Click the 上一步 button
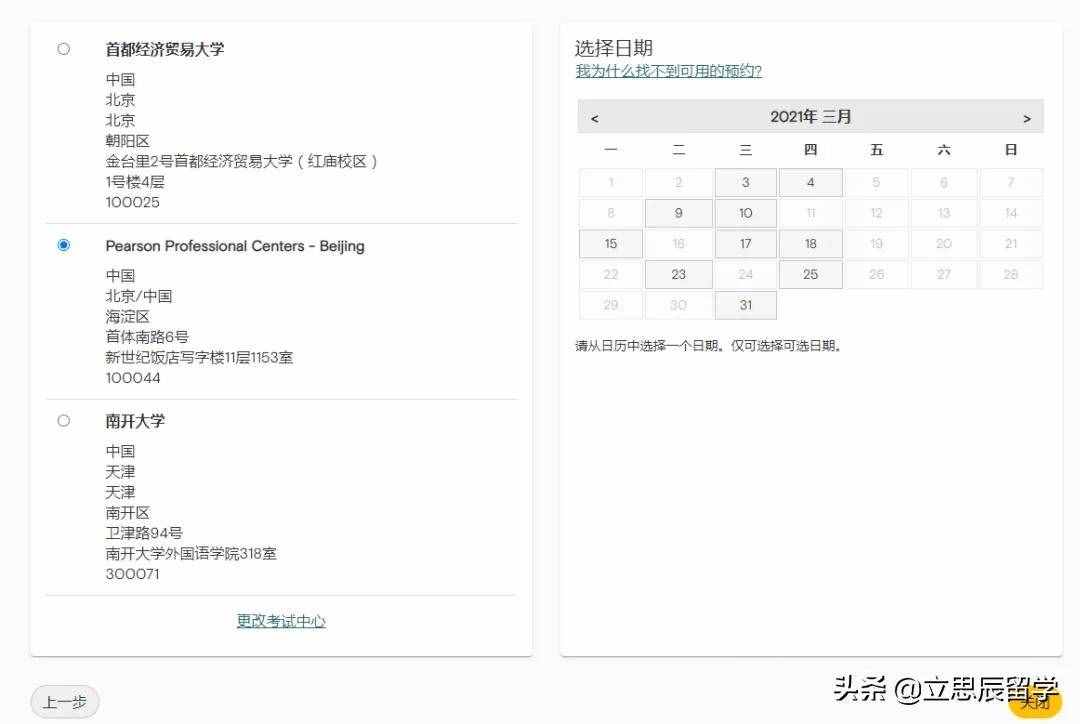Image resolution: width=1080 pixels, height=724 pixels. click(x=65, y=702)
